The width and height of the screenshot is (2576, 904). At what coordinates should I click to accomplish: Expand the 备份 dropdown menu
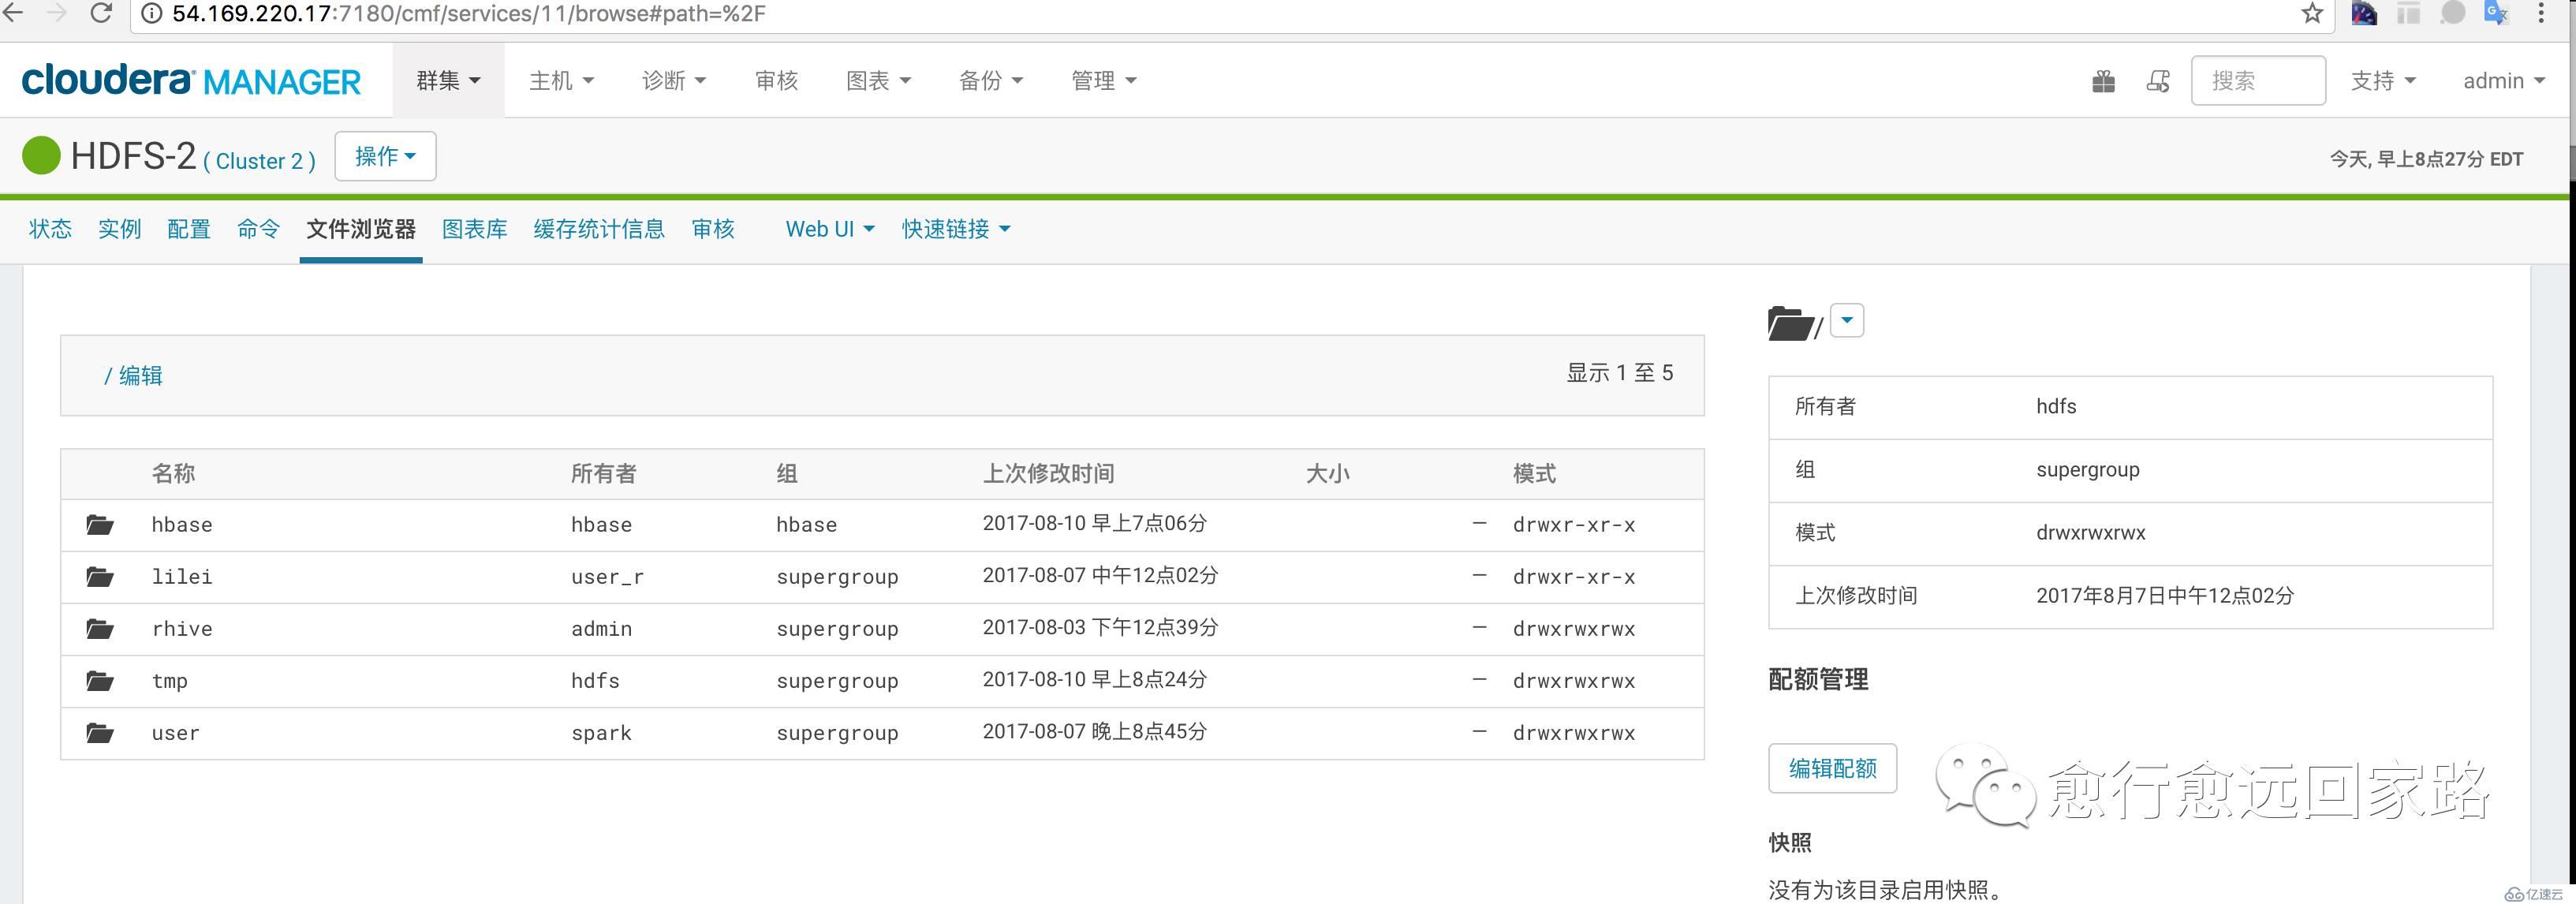click(991, 81)
